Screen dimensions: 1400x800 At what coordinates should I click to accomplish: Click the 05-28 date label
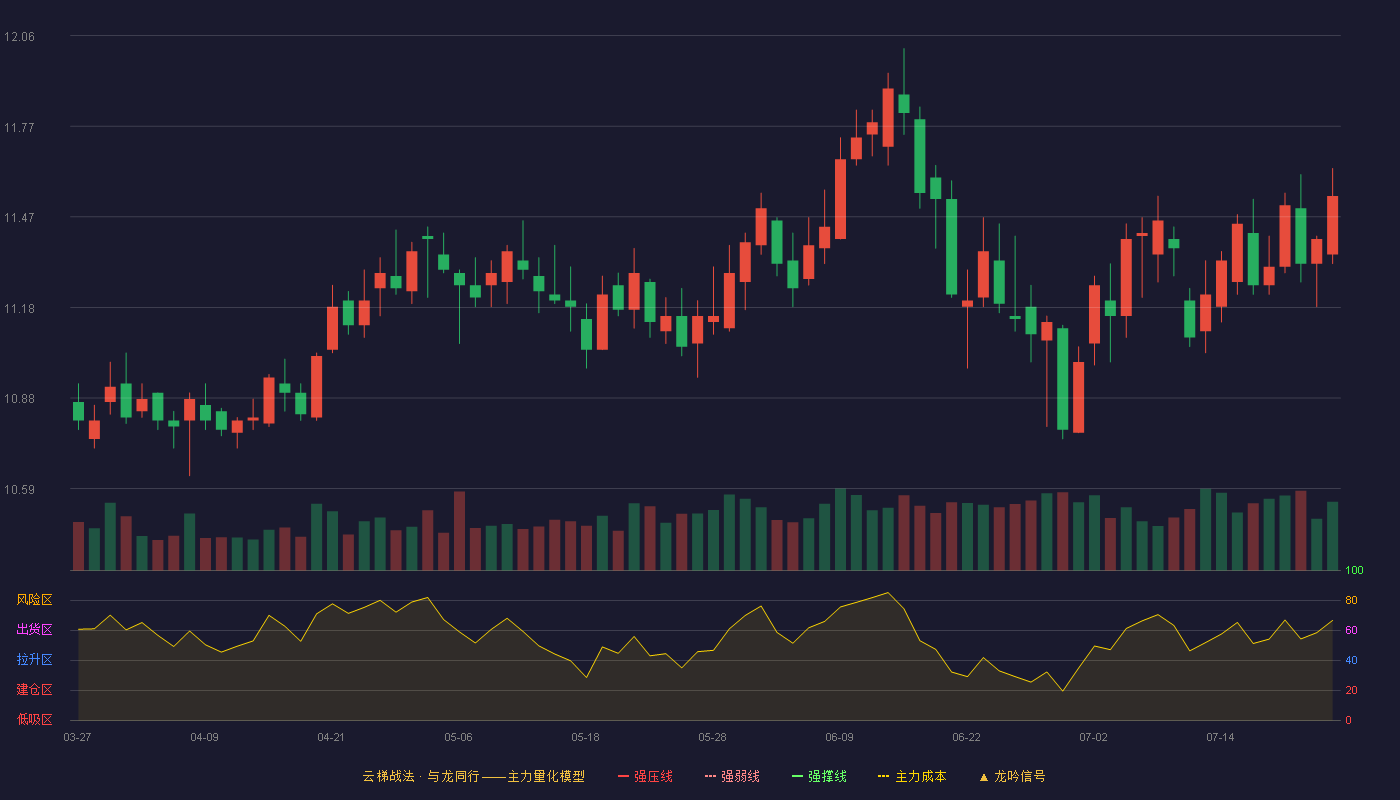tap(713, 737)
